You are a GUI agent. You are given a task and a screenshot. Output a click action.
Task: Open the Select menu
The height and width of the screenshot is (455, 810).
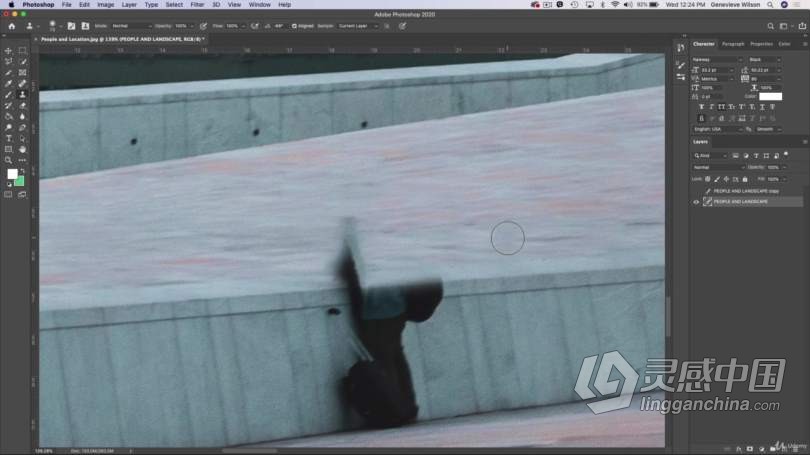[x=174, y=5]
